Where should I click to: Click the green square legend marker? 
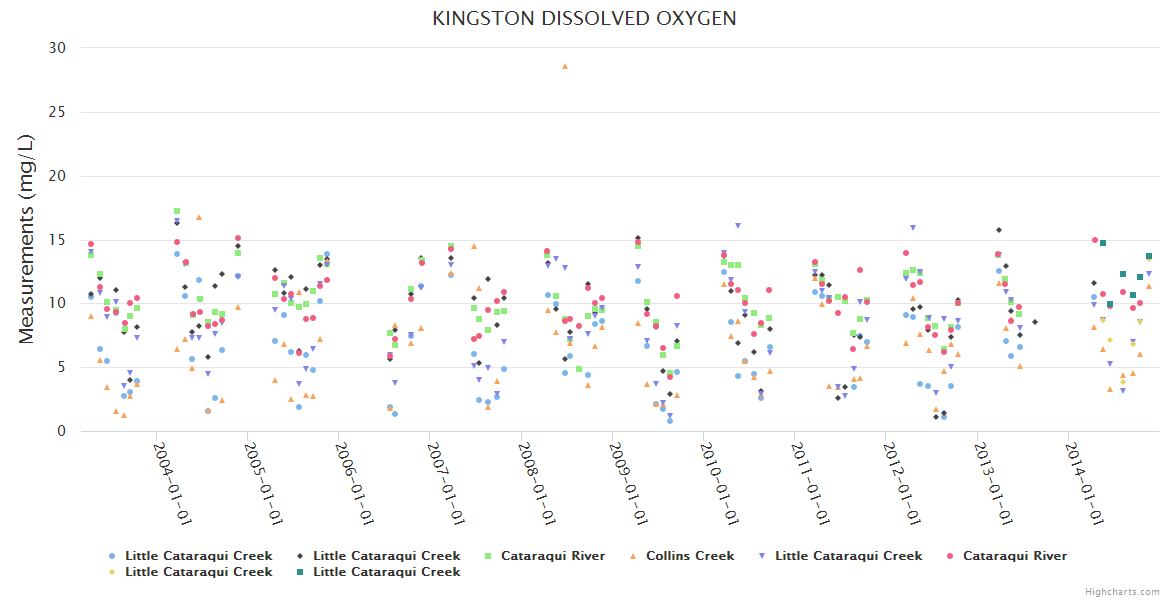(488, 556)
